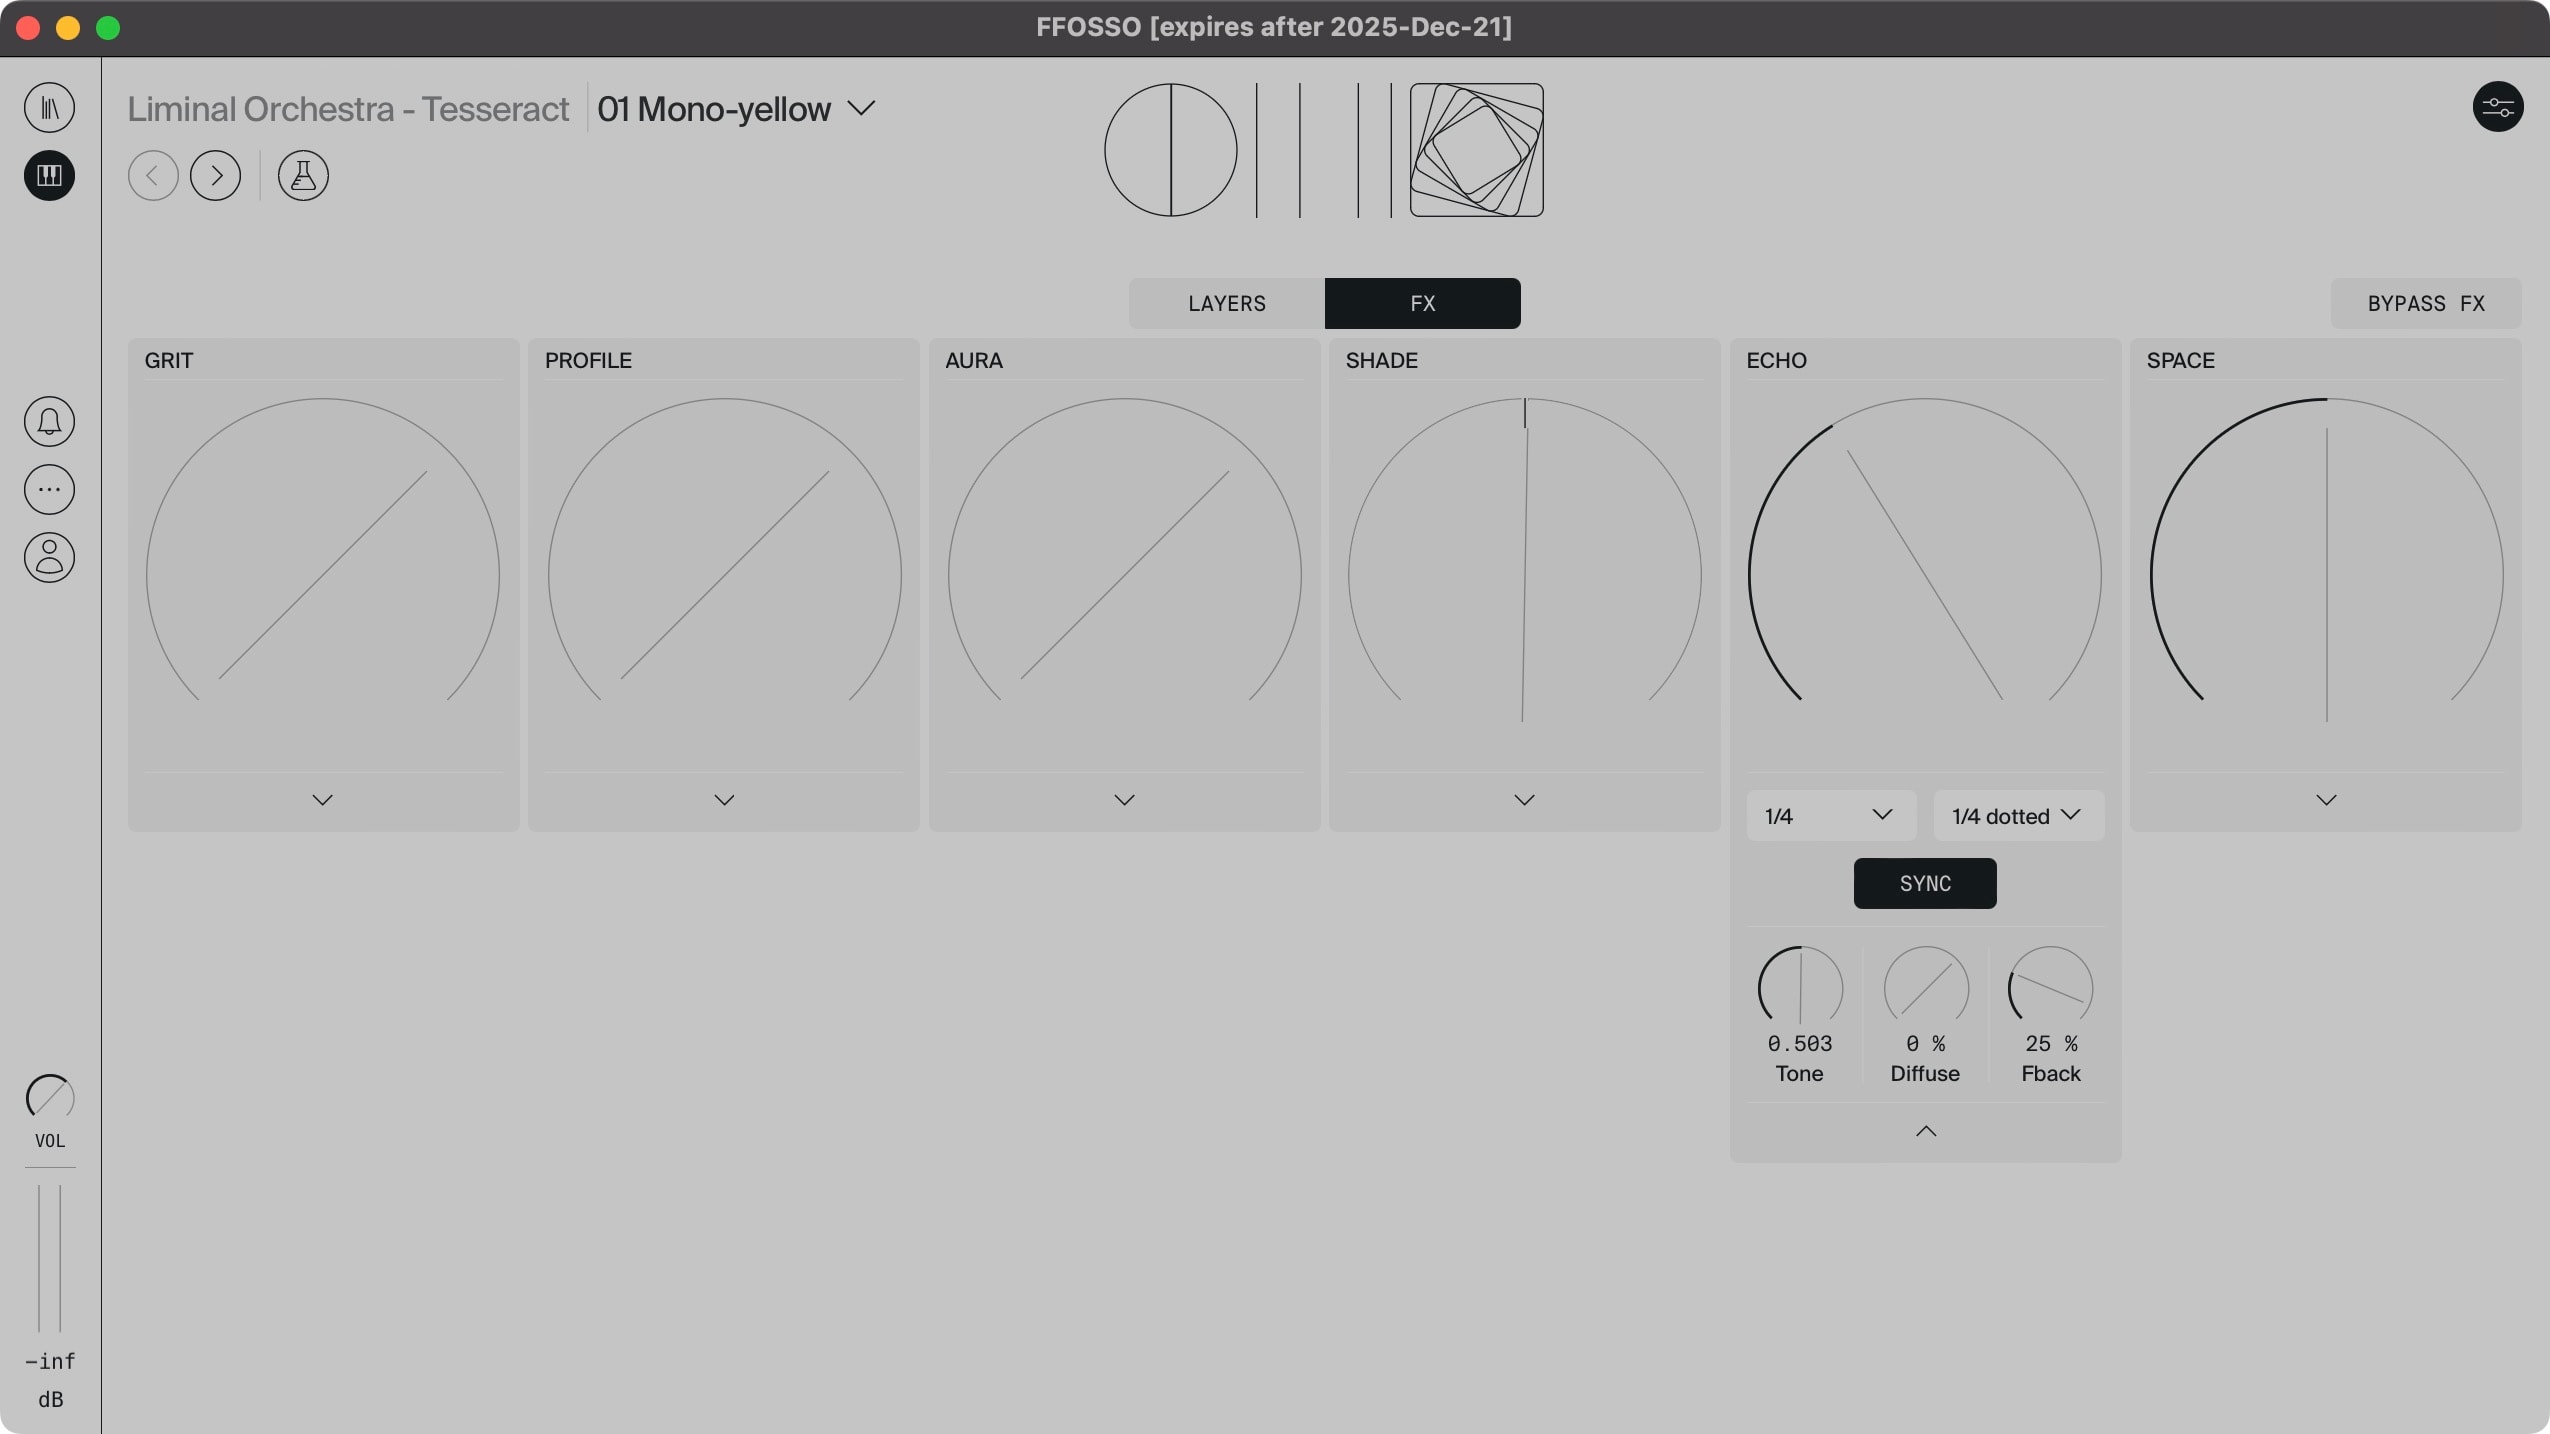Adjust the Fback knob in ECHO
The width and height of the screenshot is (2550, 1434).
(2049, 990)
